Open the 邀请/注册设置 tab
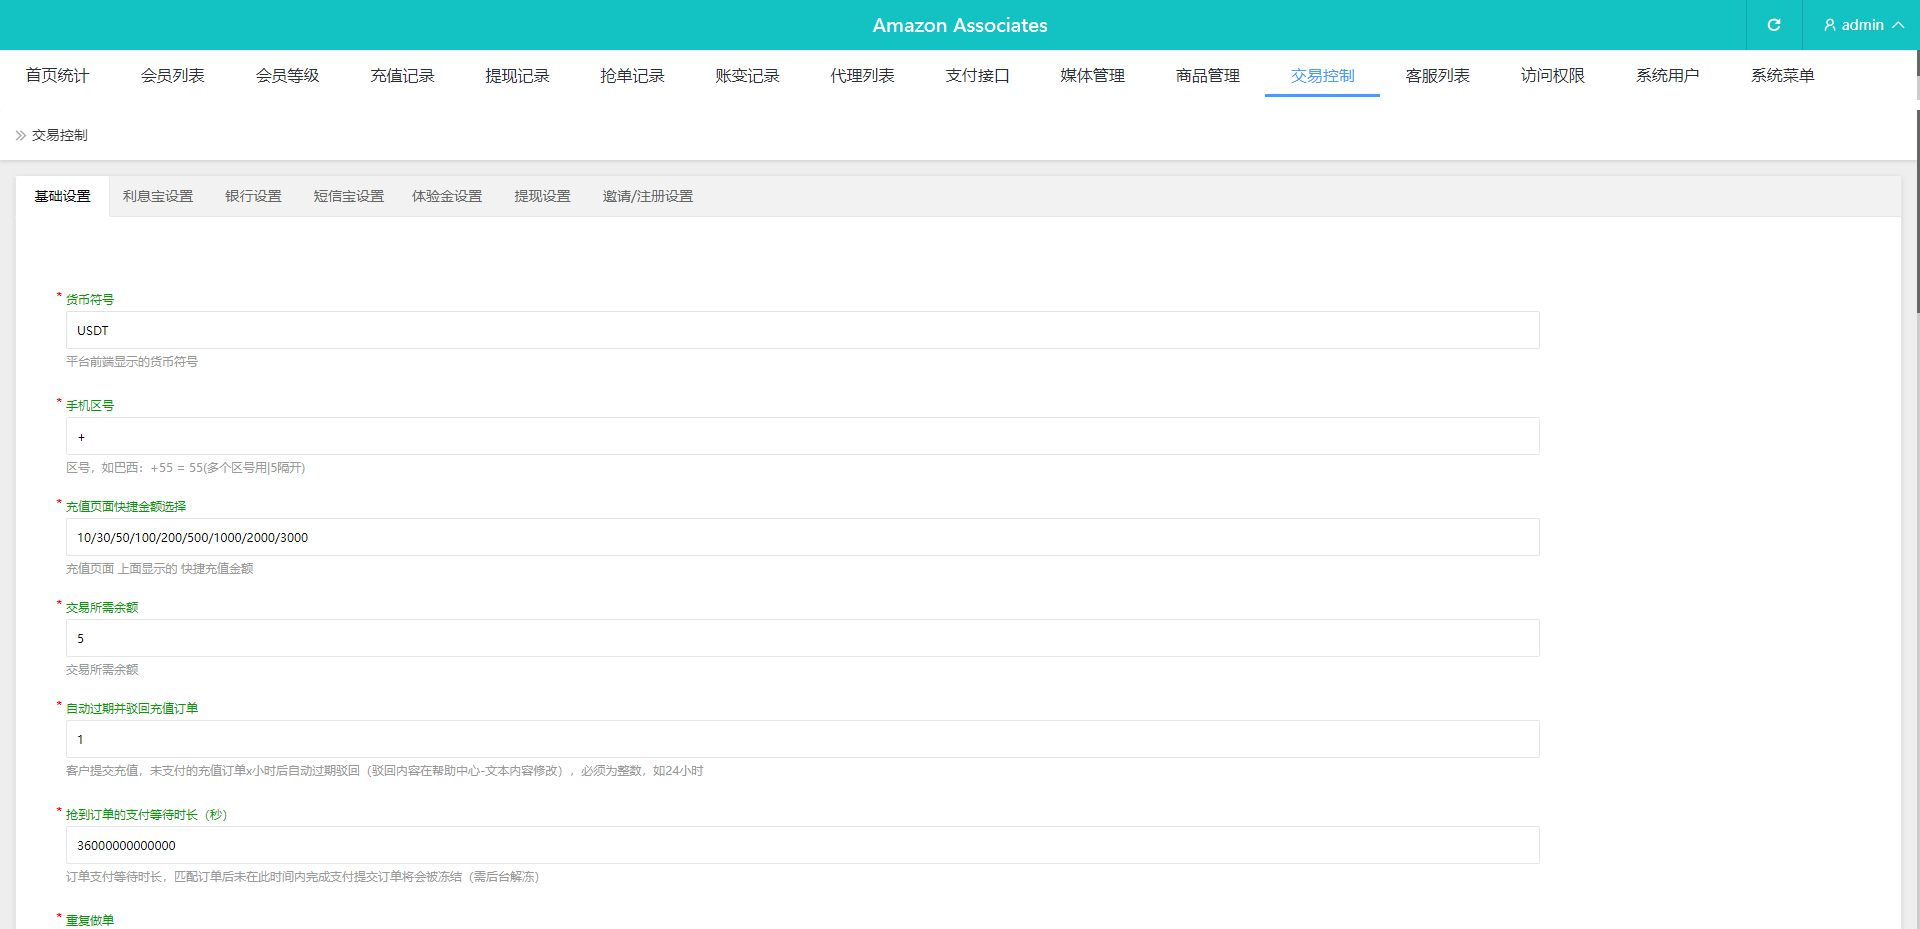 coord(648,196)
